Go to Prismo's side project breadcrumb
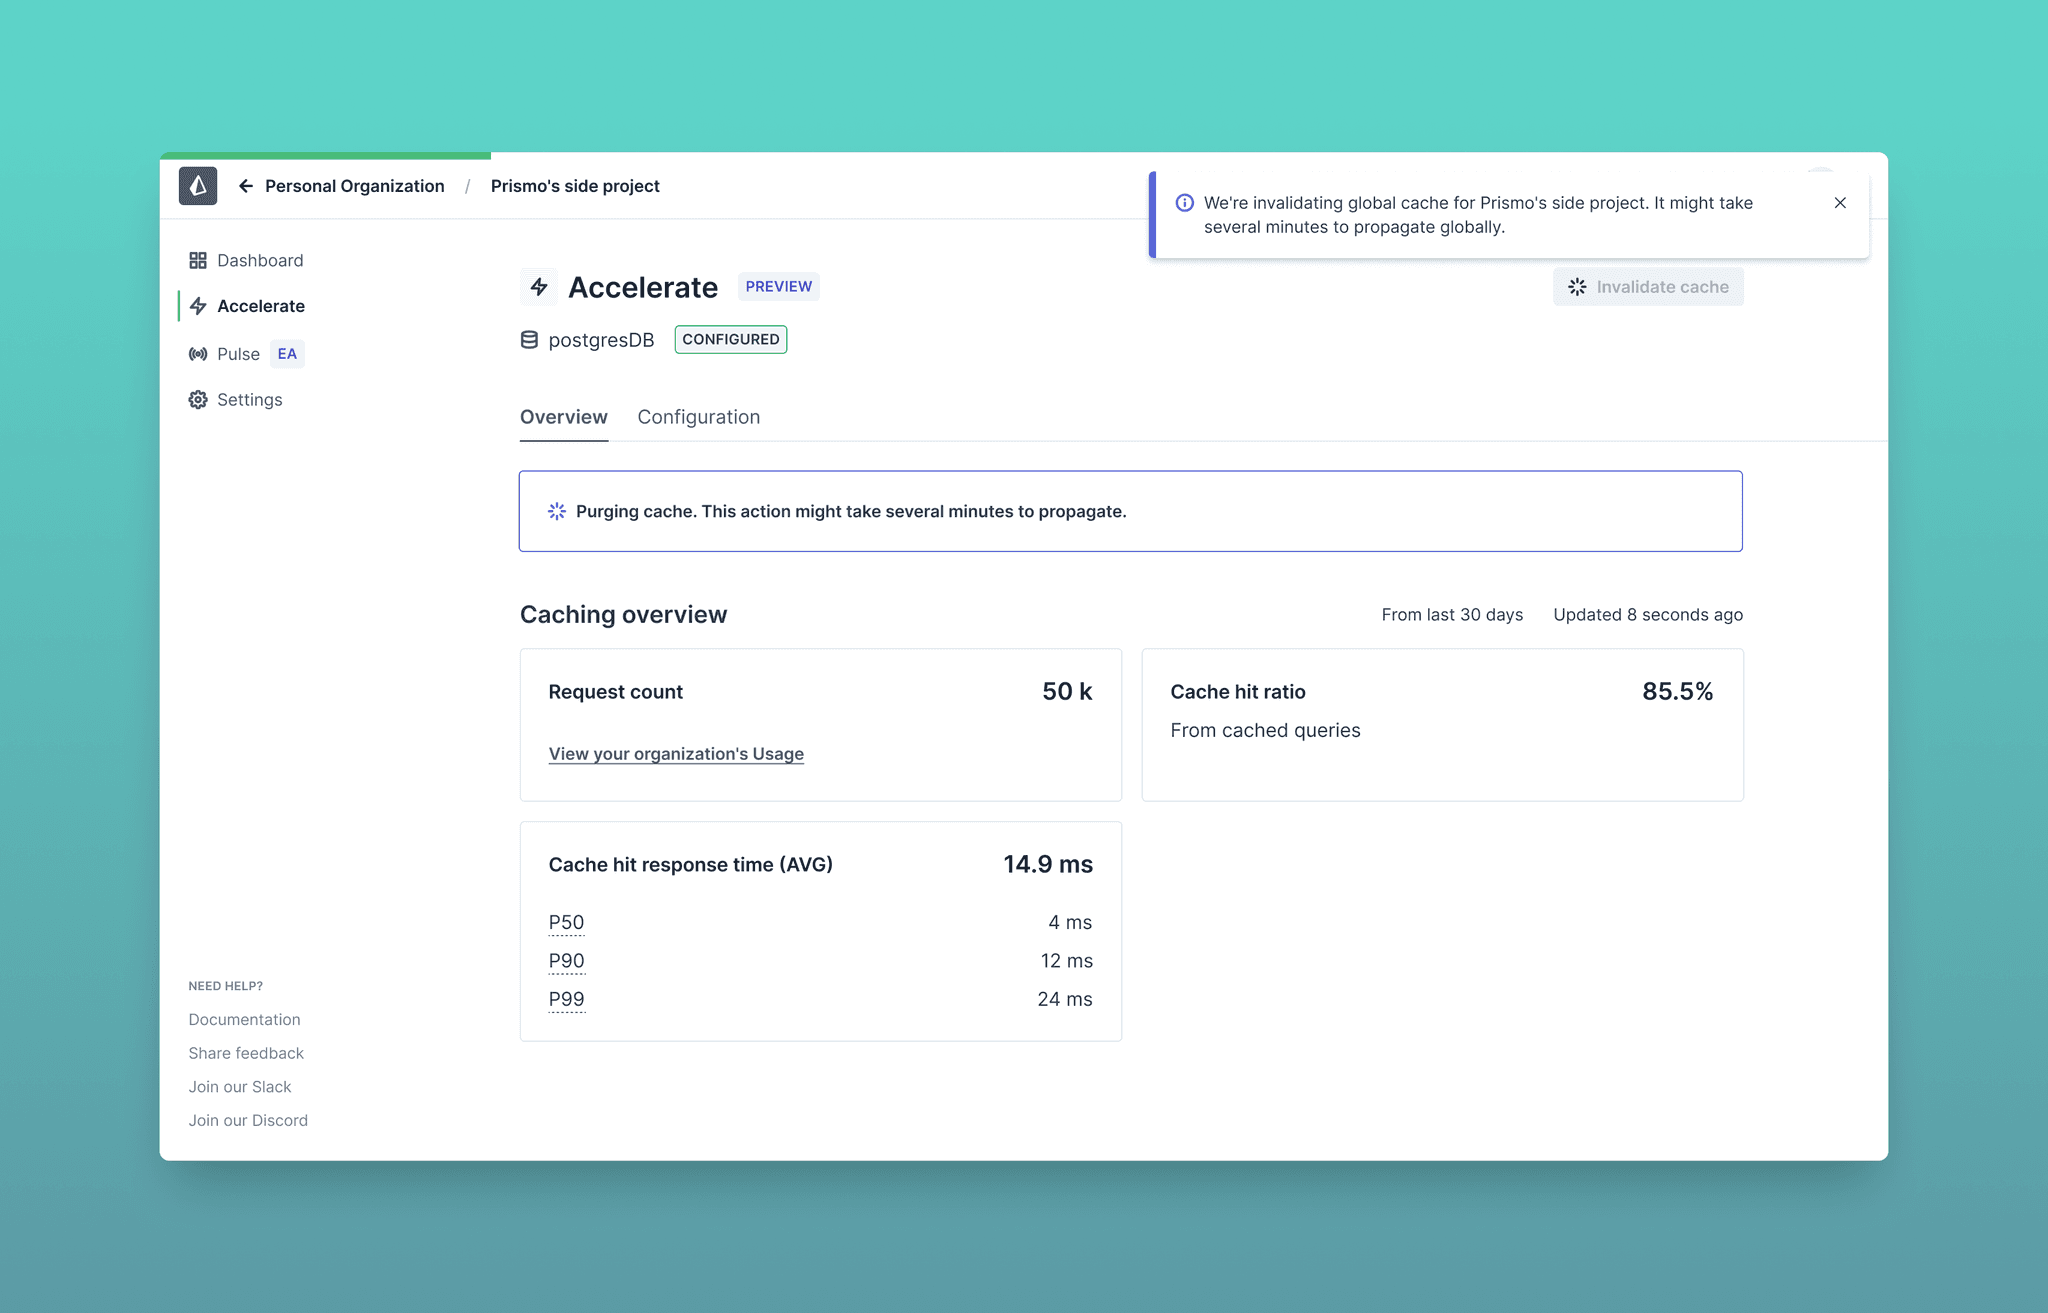This screenshot has width=2048, height=1313. 575,186
